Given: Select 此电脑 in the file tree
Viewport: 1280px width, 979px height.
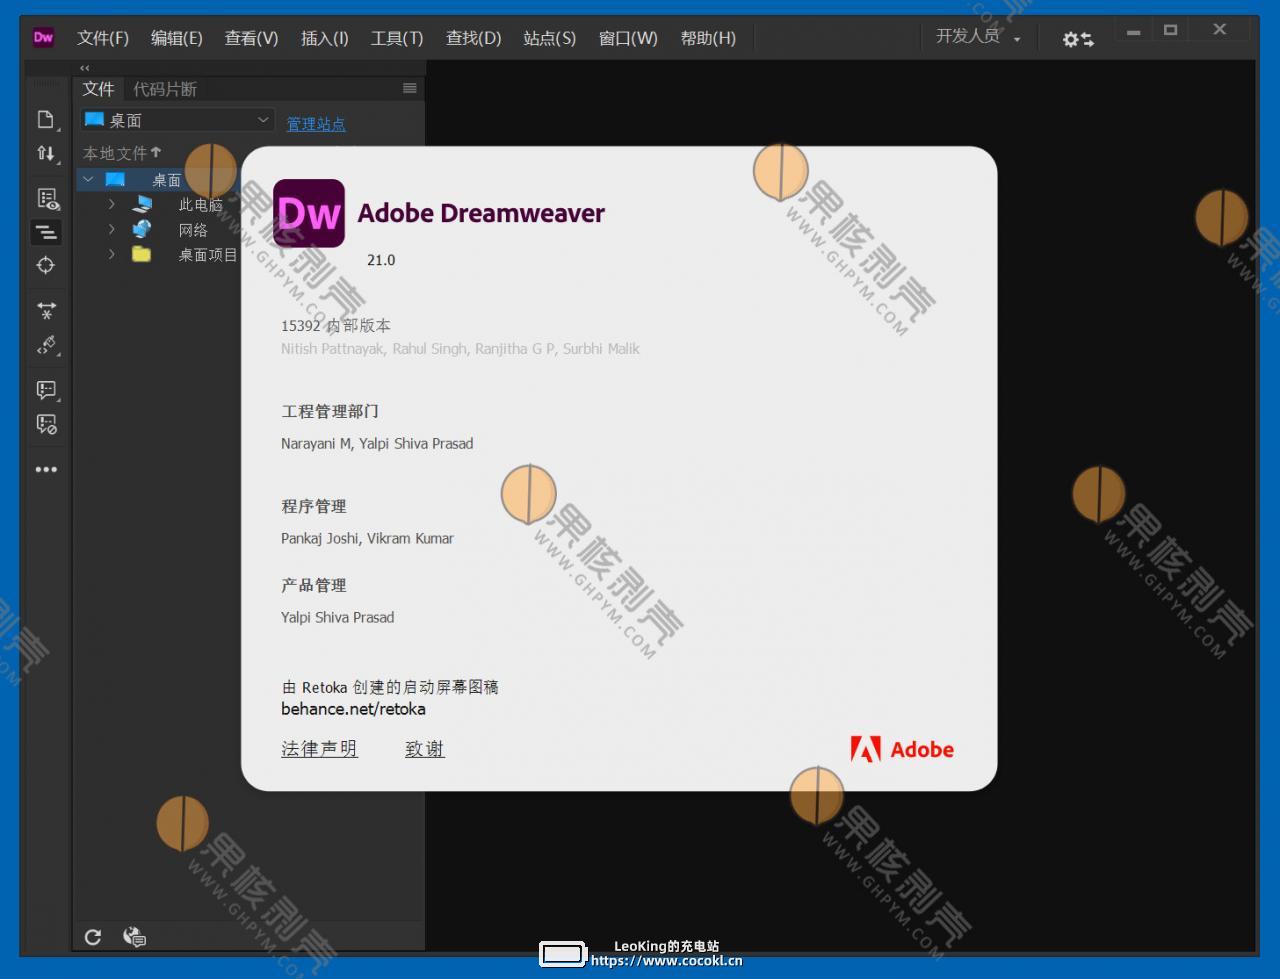Looking at the screenshot, I should tap(200, 204).
